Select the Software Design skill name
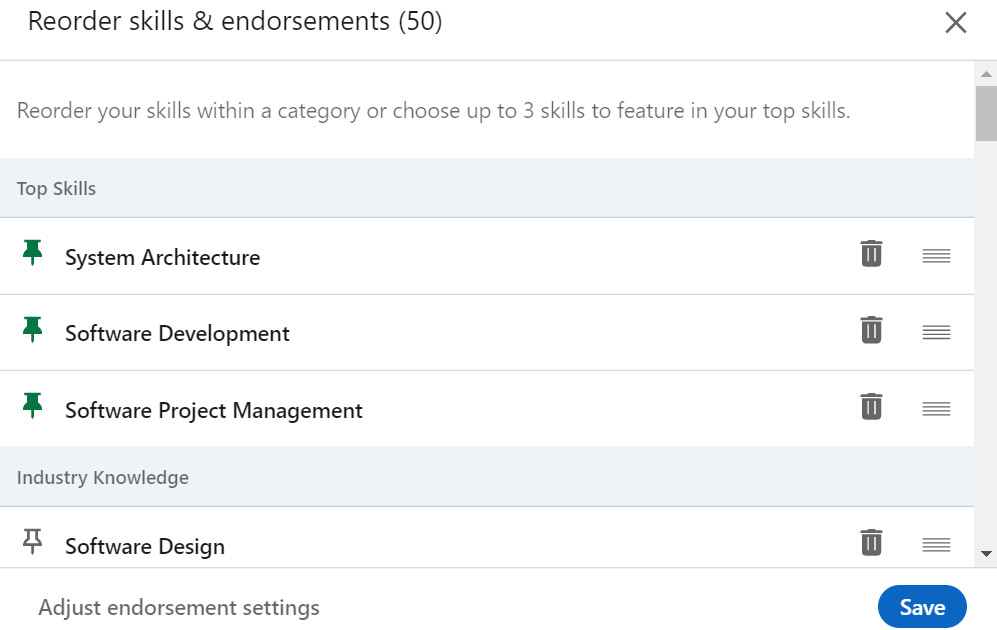Screen dimensions: 997x630 coord(145,546)
